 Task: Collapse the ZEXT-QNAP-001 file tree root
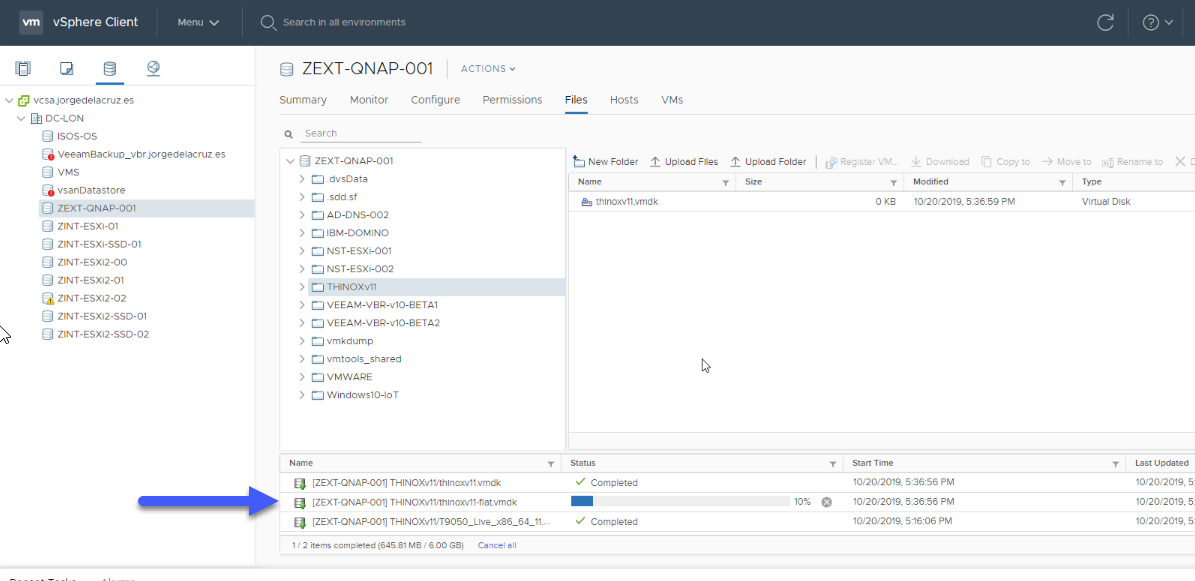[x=290, y=161]
